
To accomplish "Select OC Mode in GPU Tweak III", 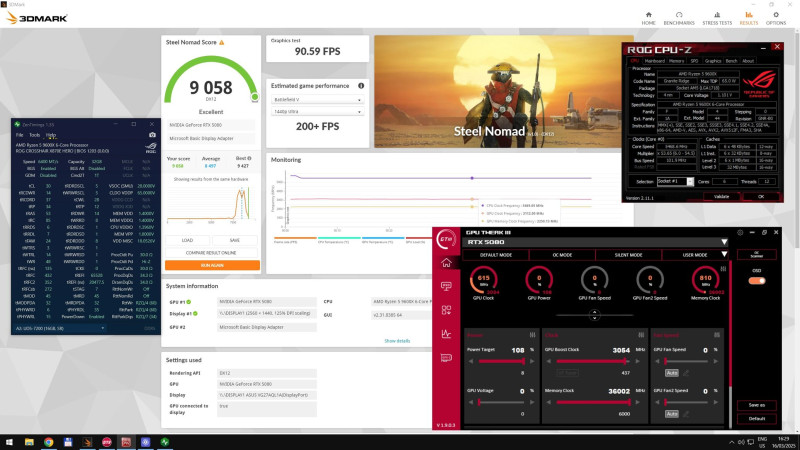I will (562, 255).
